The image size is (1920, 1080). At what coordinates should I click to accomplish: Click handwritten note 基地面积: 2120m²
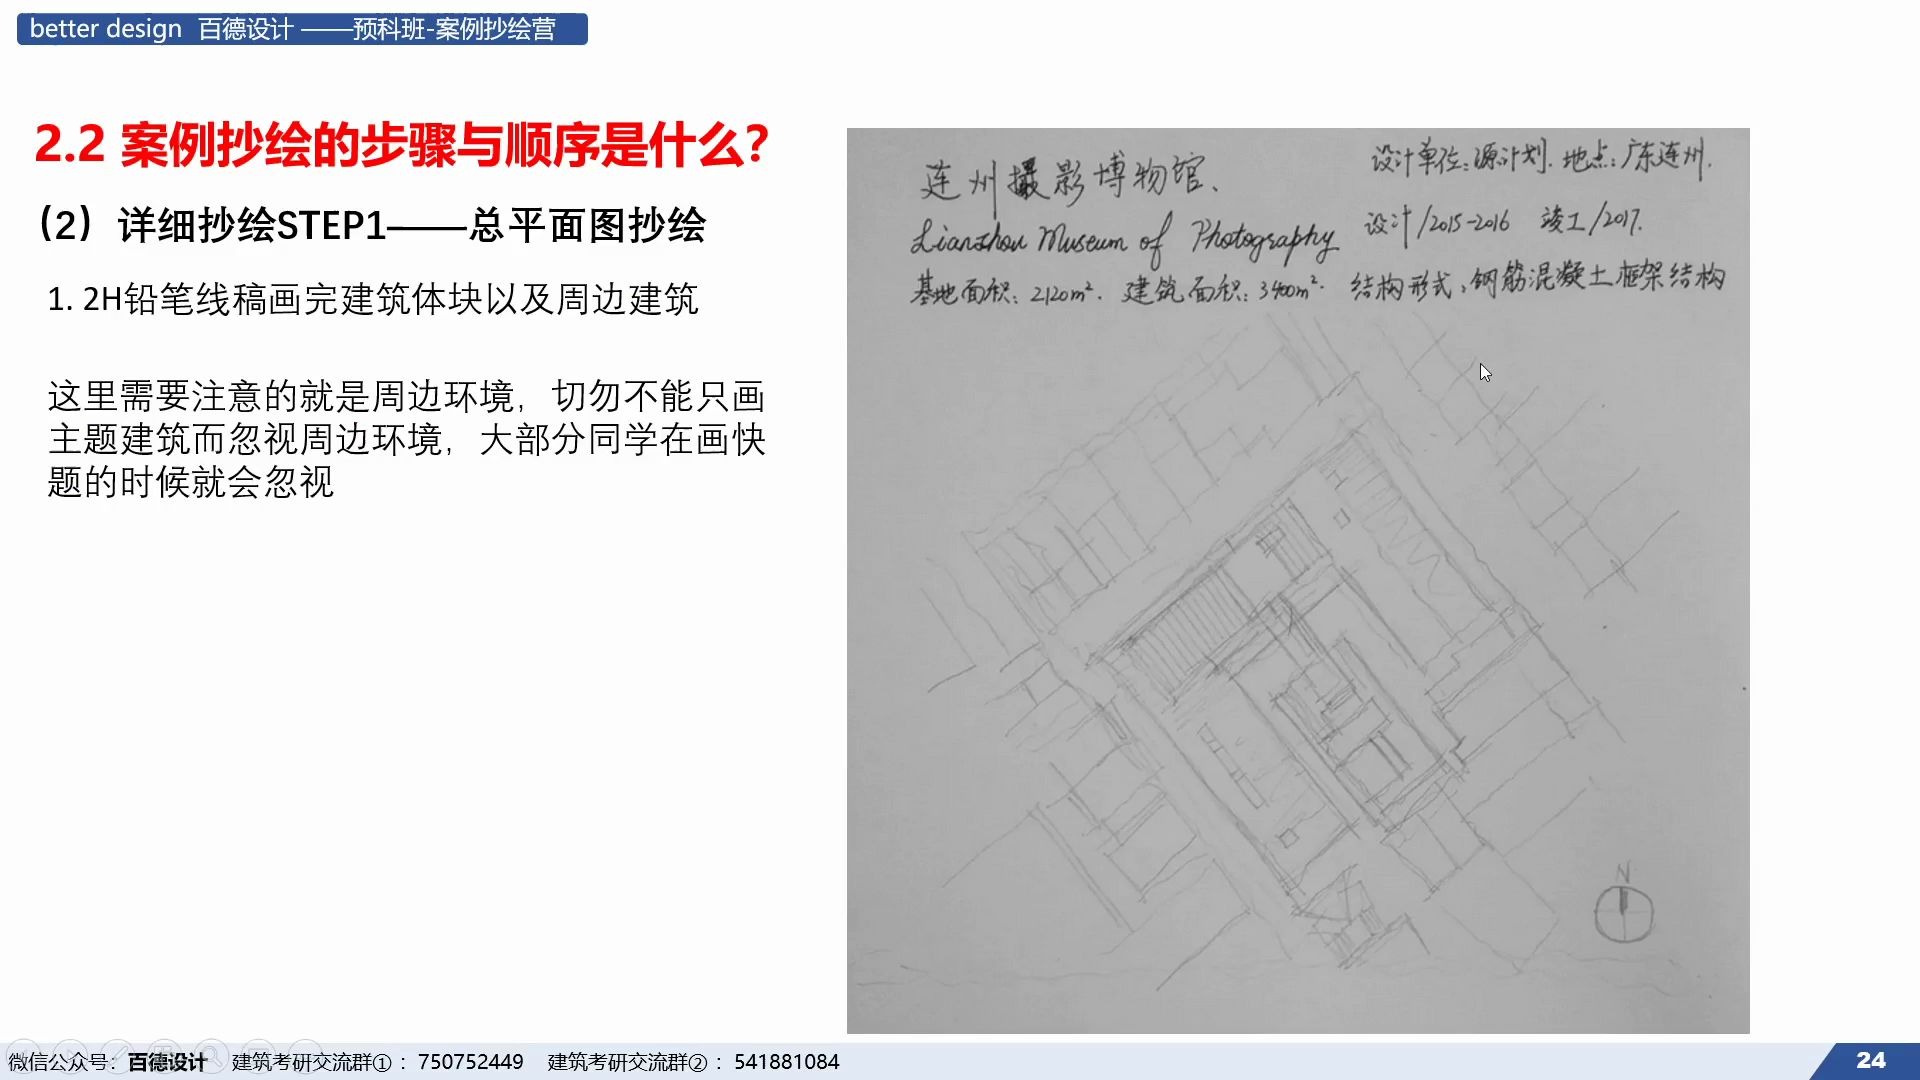tap(1005, 290)
